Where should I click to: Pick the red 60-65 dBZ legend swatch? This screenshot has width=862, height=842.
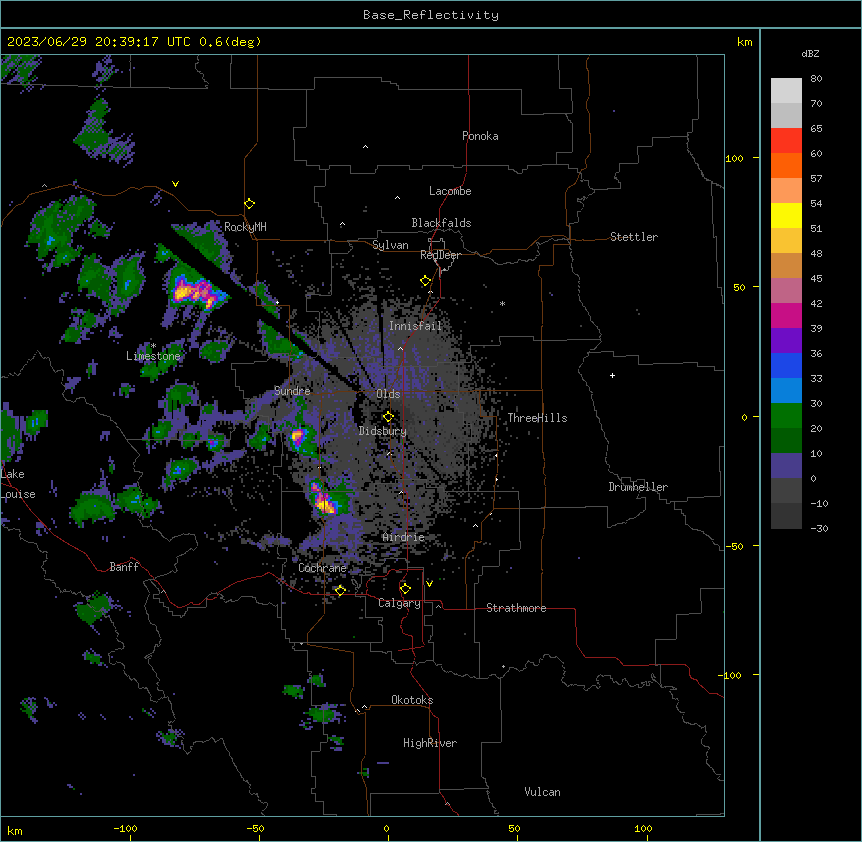tap(786, 140)
